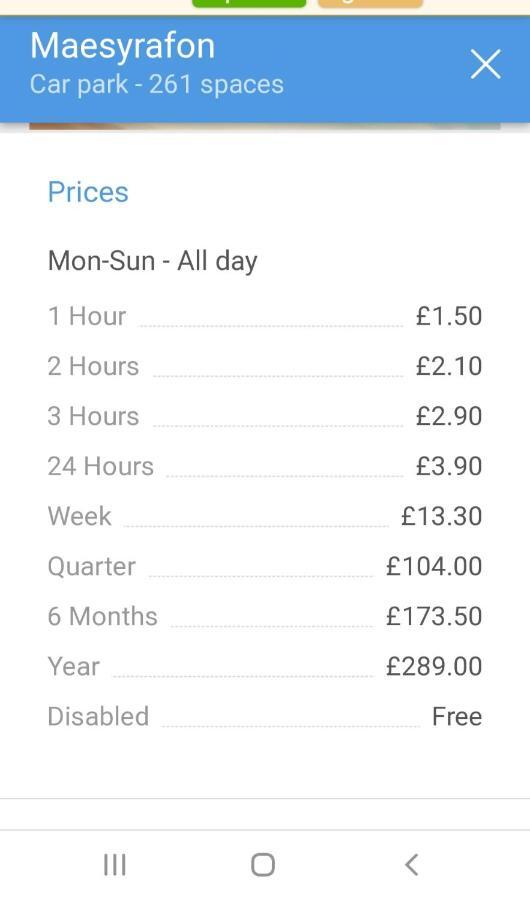Tap the photo strip below the header
The image size is (530, 900).
(x=265, y=126)
